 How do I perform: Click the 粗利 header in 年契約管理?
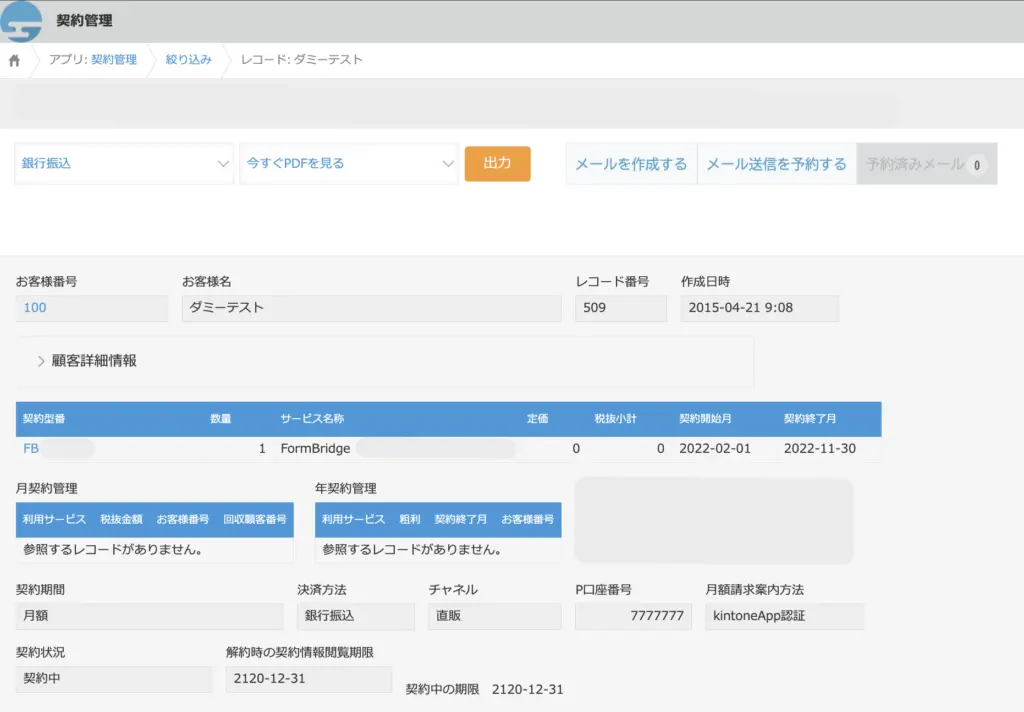point(412,520)
